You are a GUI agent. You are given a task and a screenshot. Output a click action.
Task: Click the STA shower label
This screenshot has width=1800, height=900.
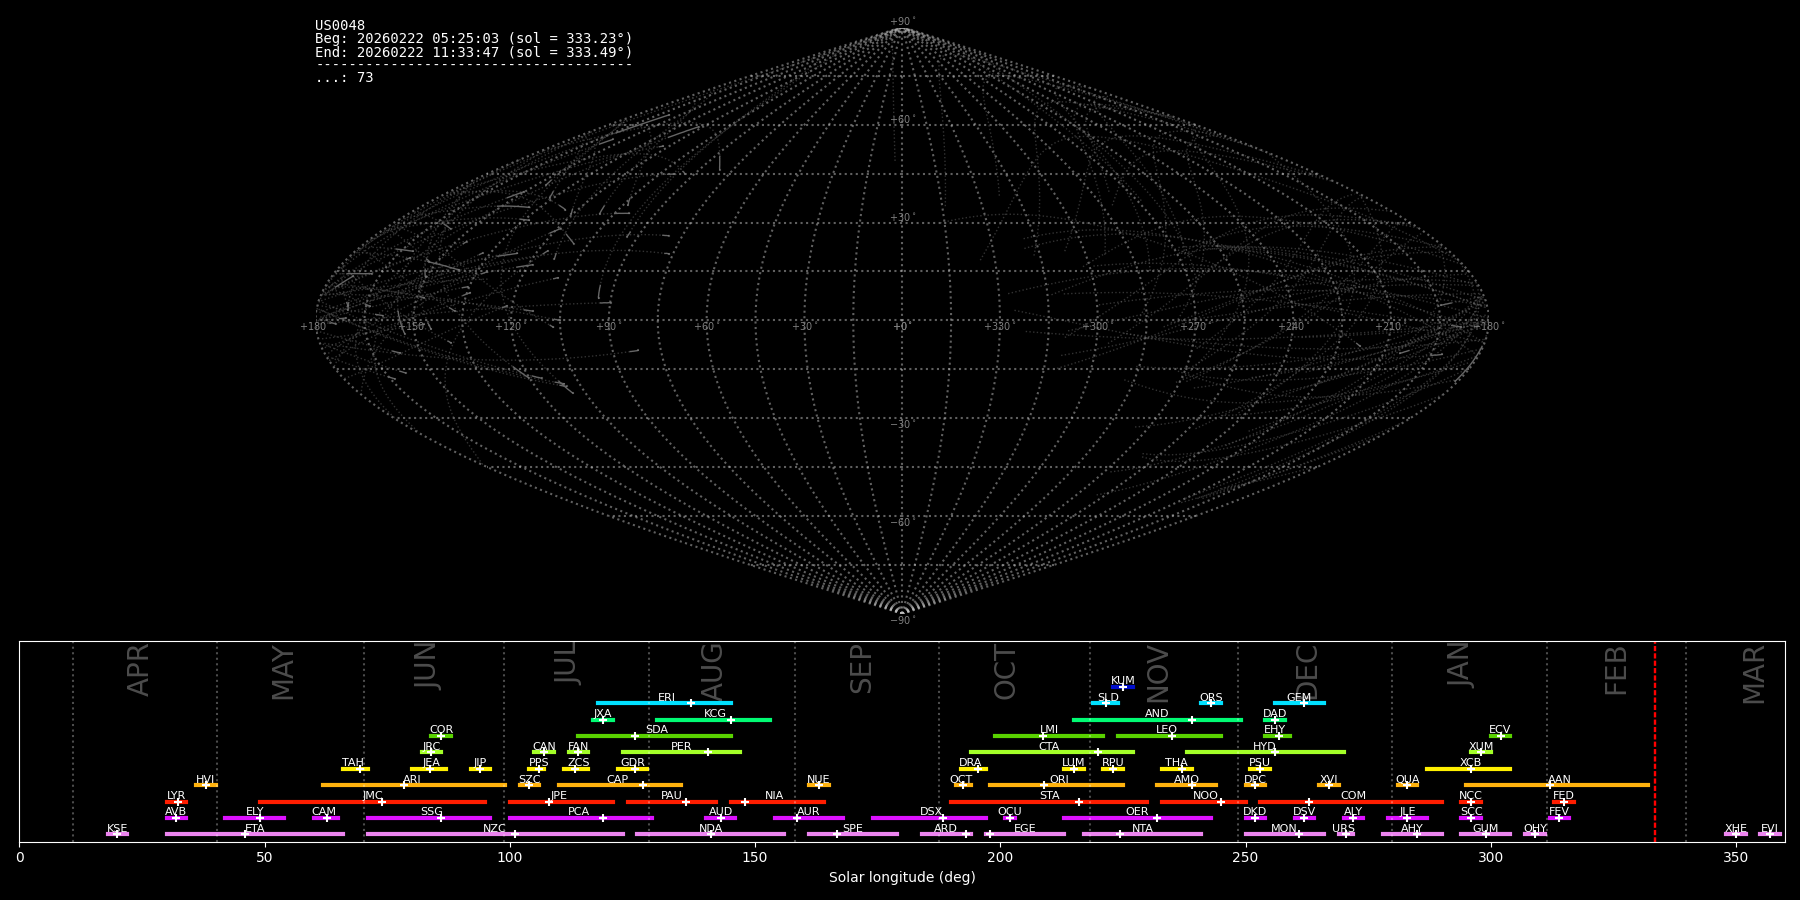pos(1049,796)
